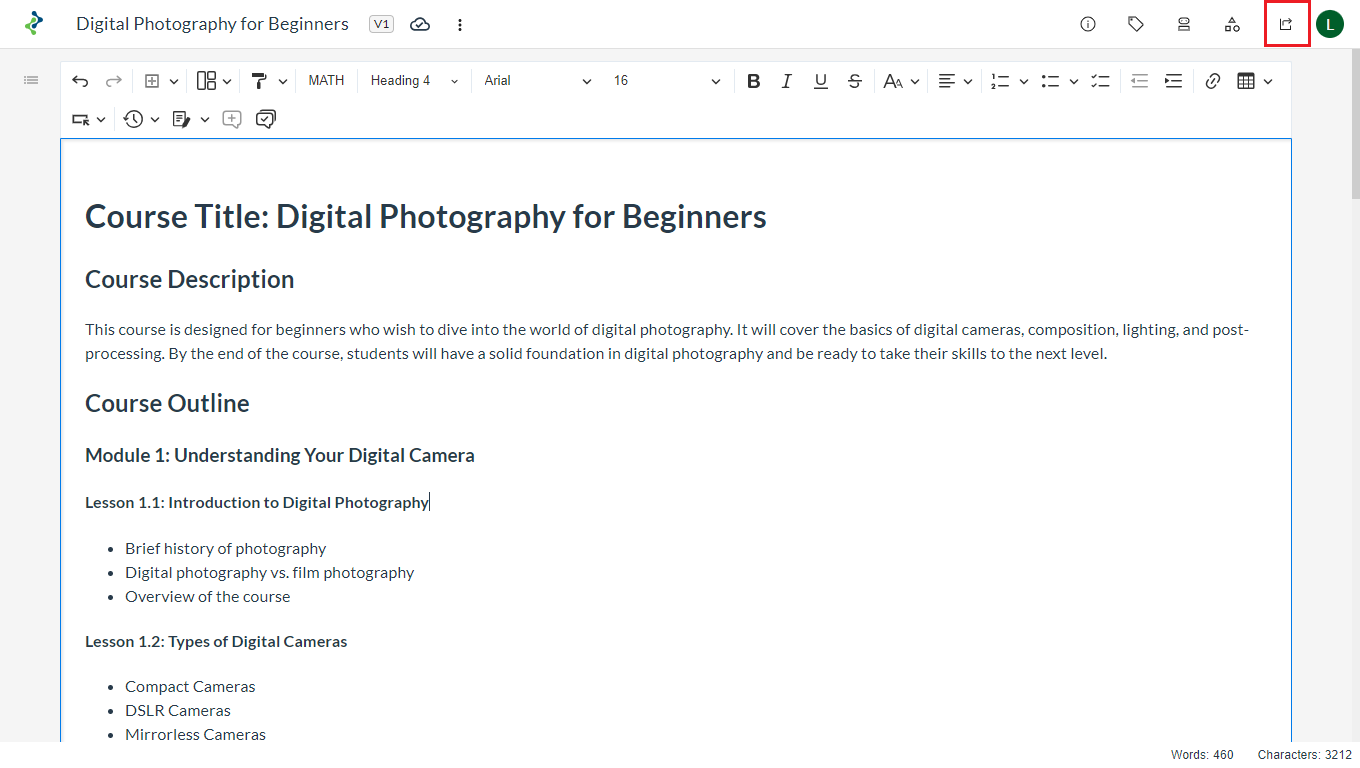Click the share/export icon in header
Viewport: 1360px width, 768px height.
(1286, 24)
